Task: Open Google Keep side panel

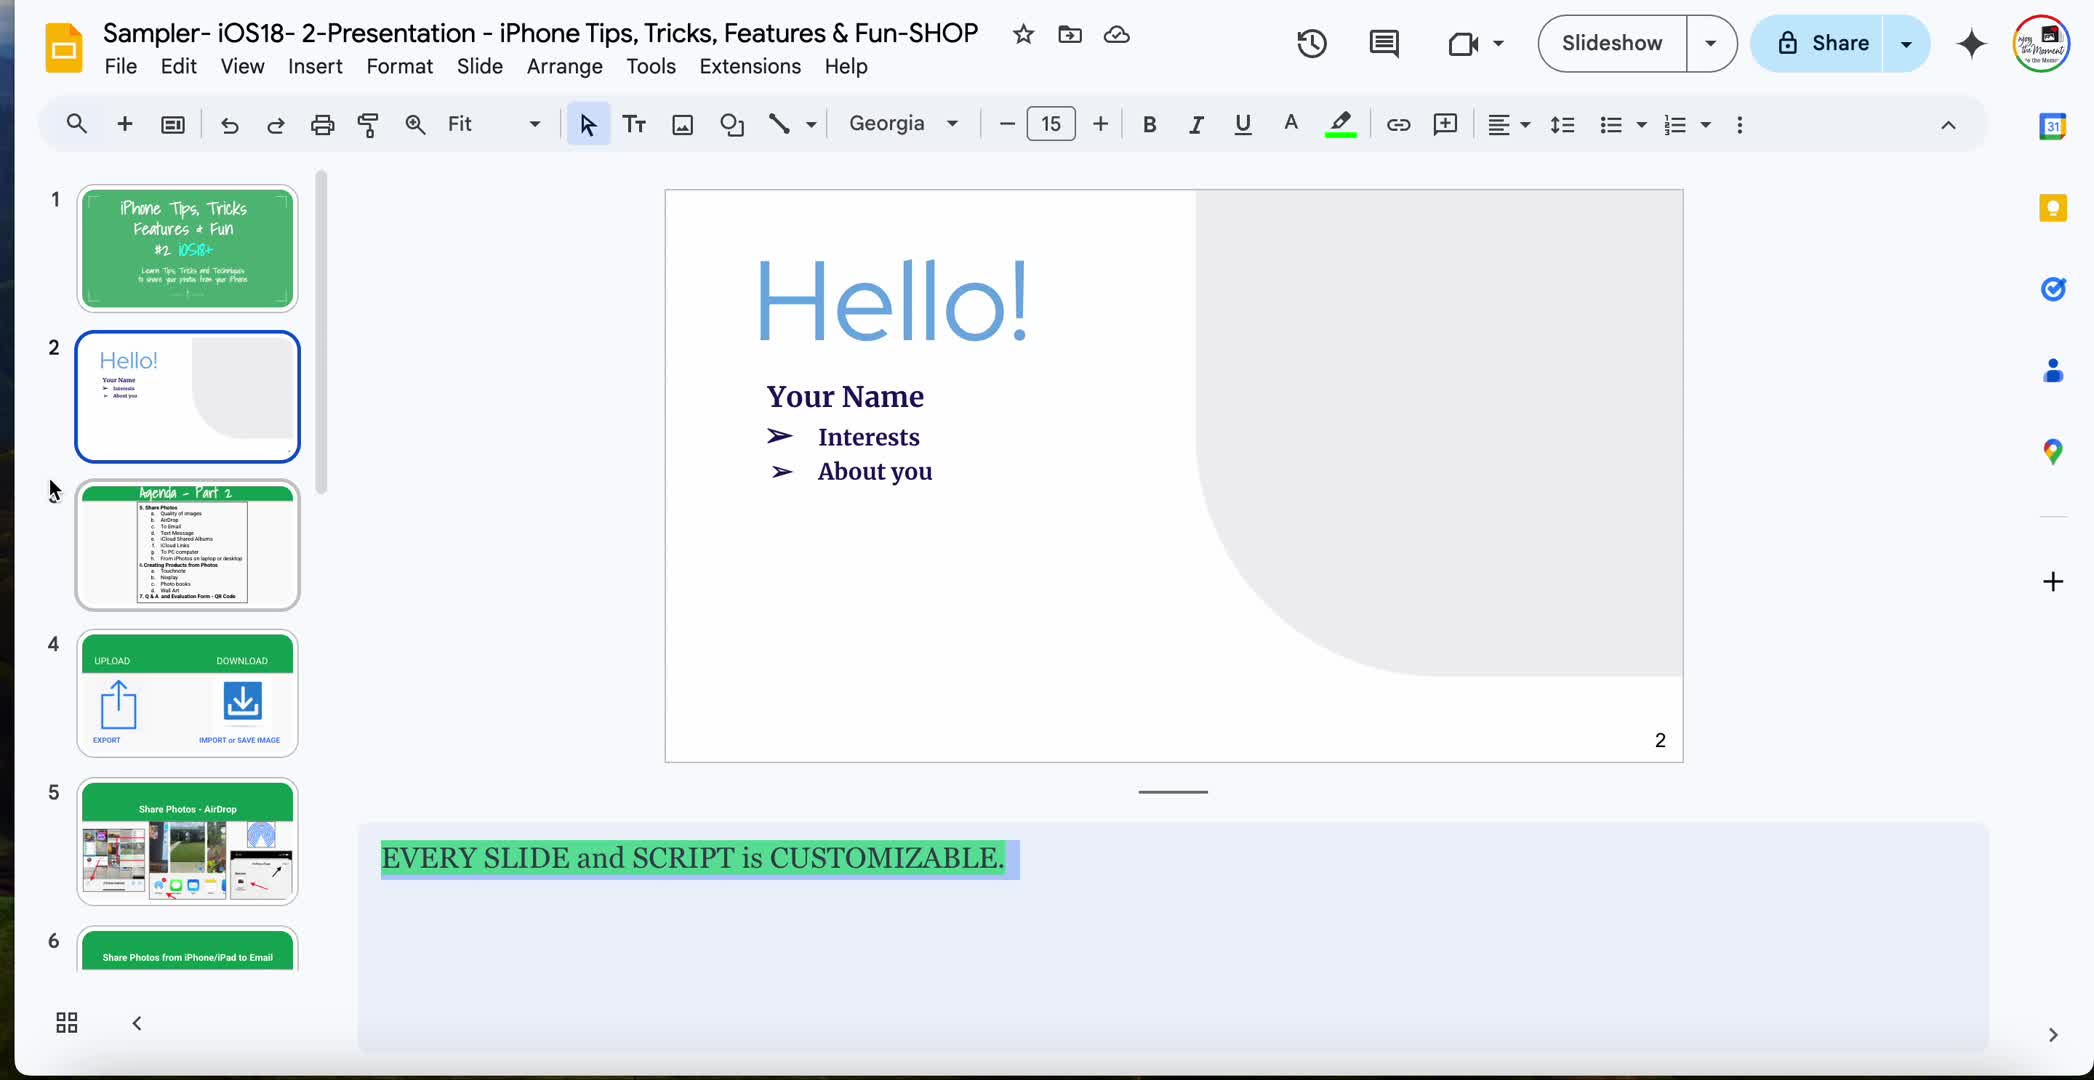Action: 2053,208
